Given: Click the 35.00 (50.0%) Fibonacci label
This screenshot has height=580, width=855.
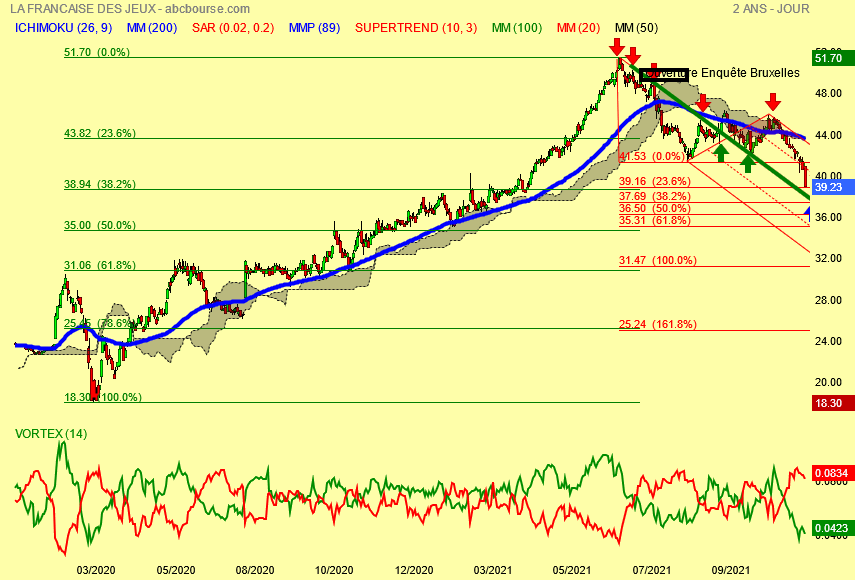Looking at the screenshot, I should tap(100, 225).
